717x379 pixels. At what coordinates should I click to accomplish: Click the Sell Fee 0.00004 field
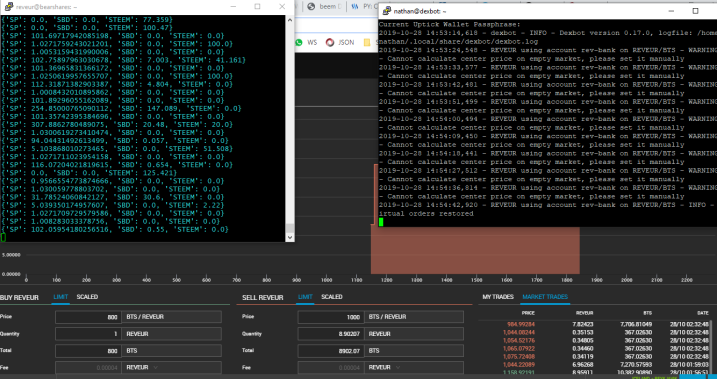coord(331,368)
